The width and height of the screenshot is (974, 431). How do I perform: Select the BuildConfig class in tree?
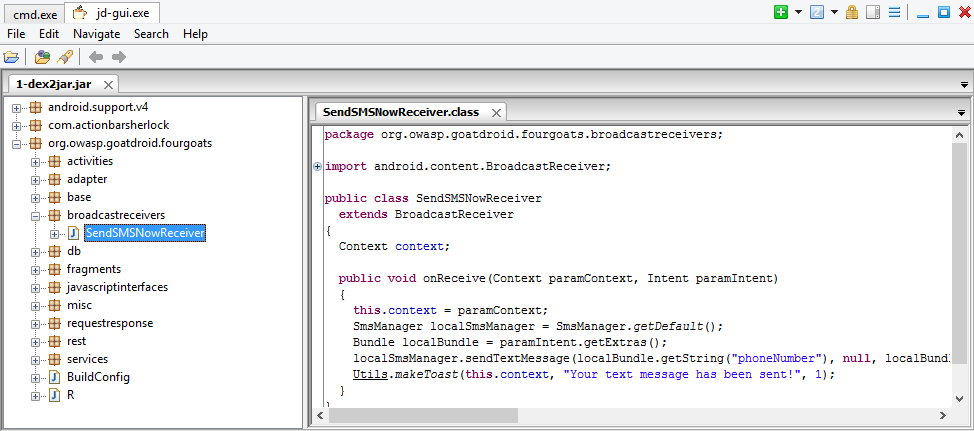pos(97,377)
